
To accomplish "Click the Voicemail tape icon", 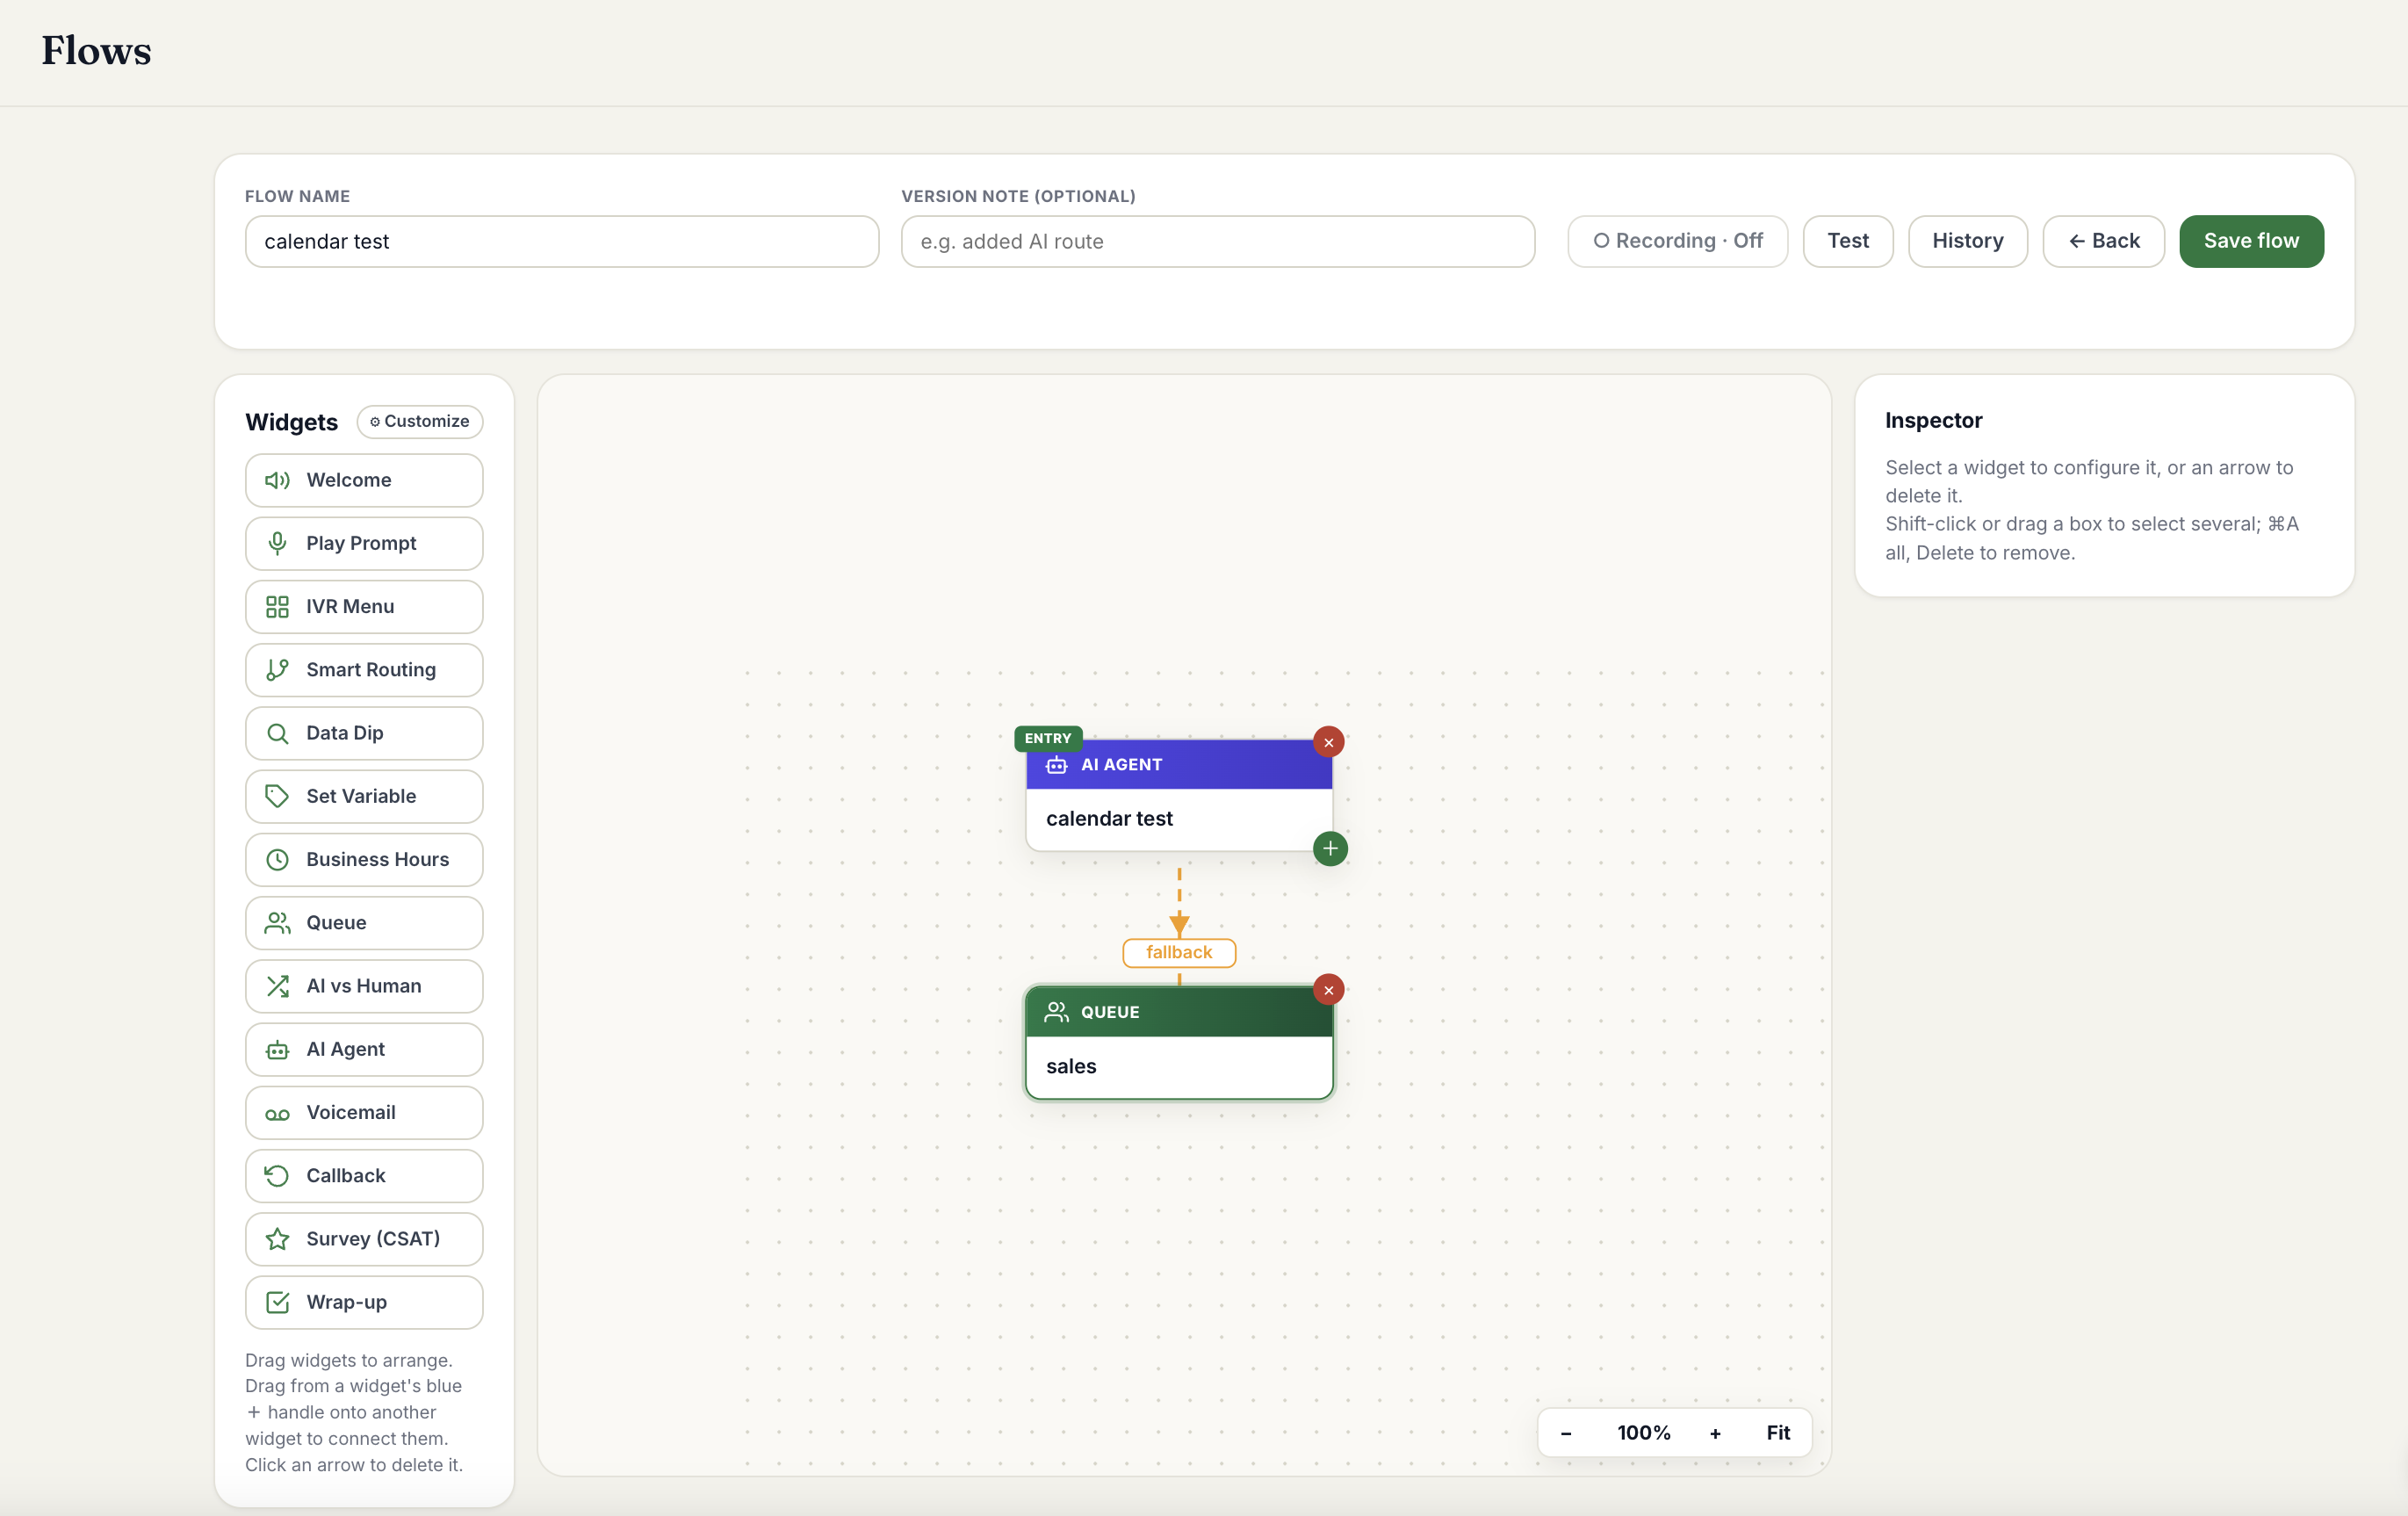I will [277, 1113].
